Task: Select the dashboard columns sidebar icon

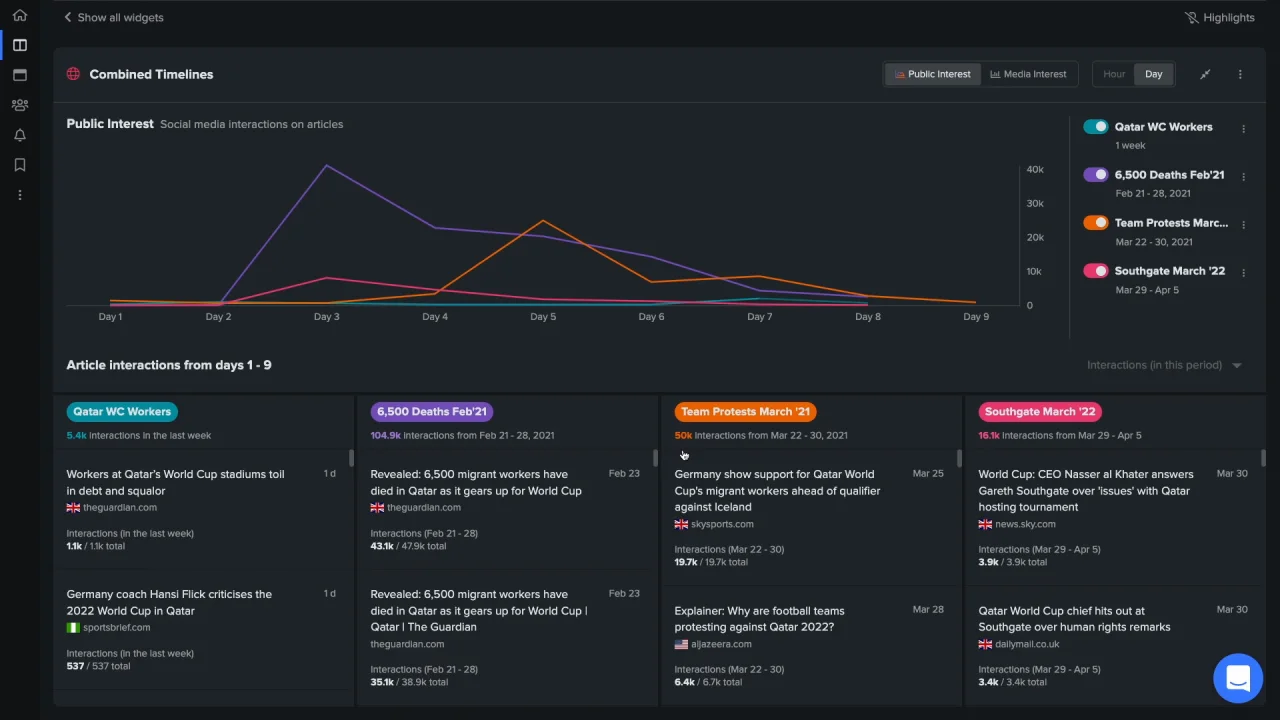Action: tap(20, 45)
